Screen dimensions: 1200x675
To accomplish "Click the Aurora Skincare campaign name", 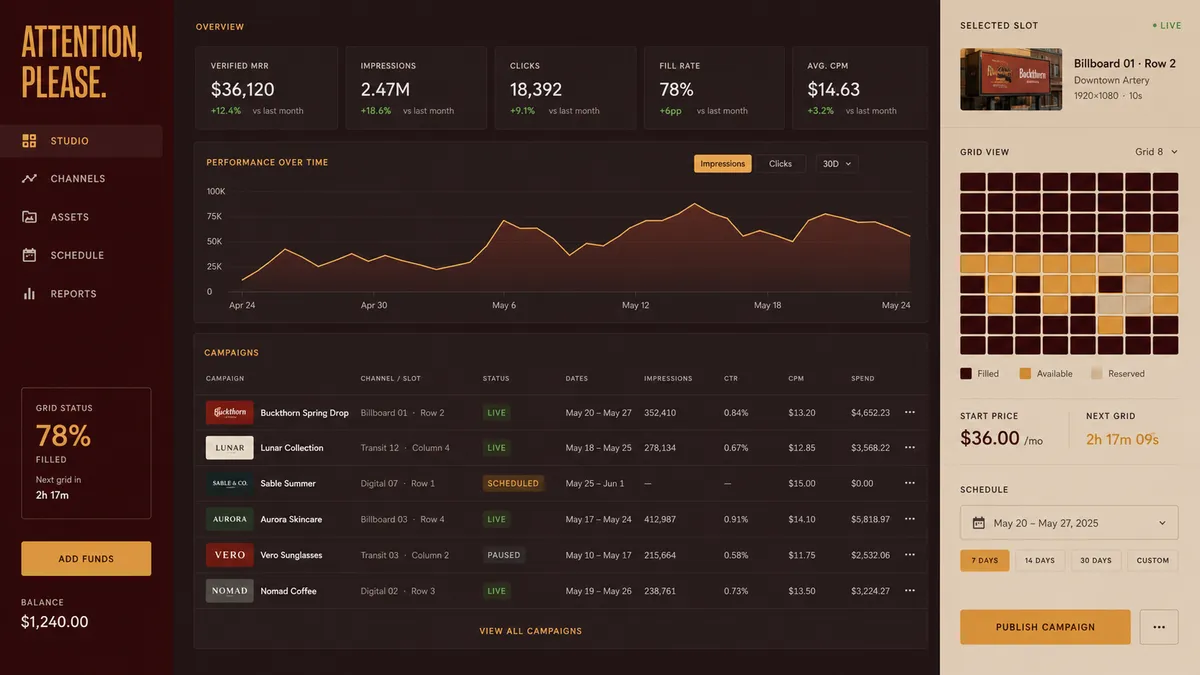I will tap(291, 520).
